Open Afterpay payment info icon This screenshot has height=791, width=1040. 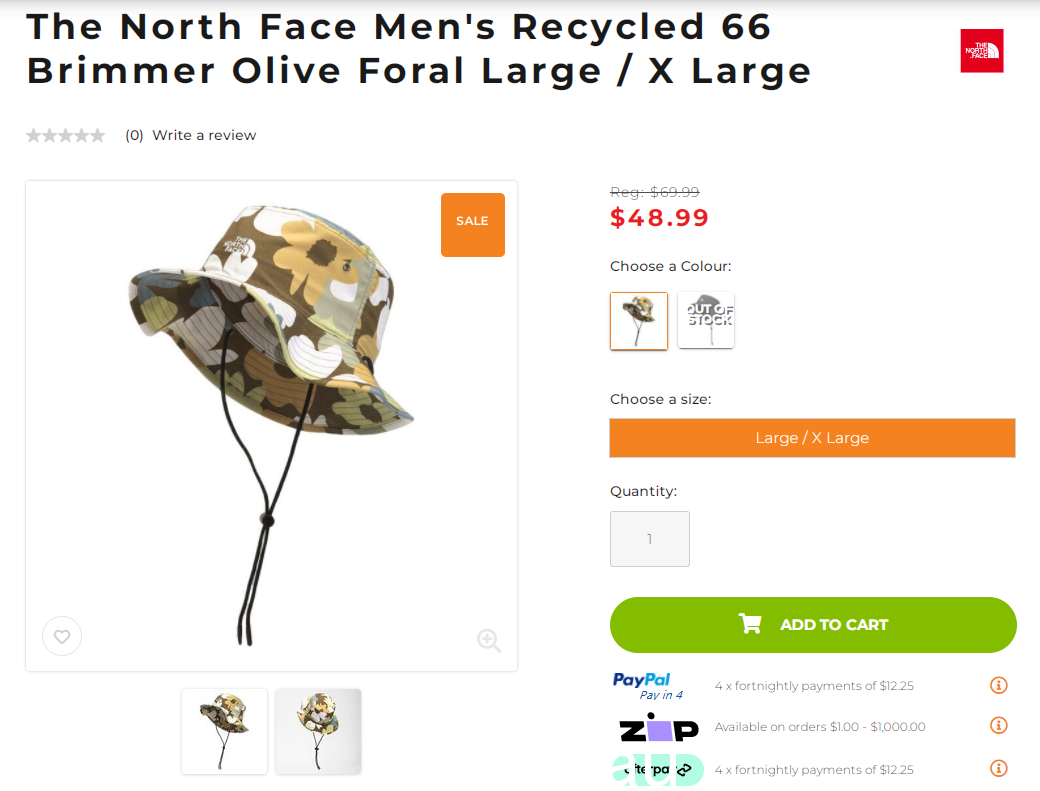coord(998,768)
